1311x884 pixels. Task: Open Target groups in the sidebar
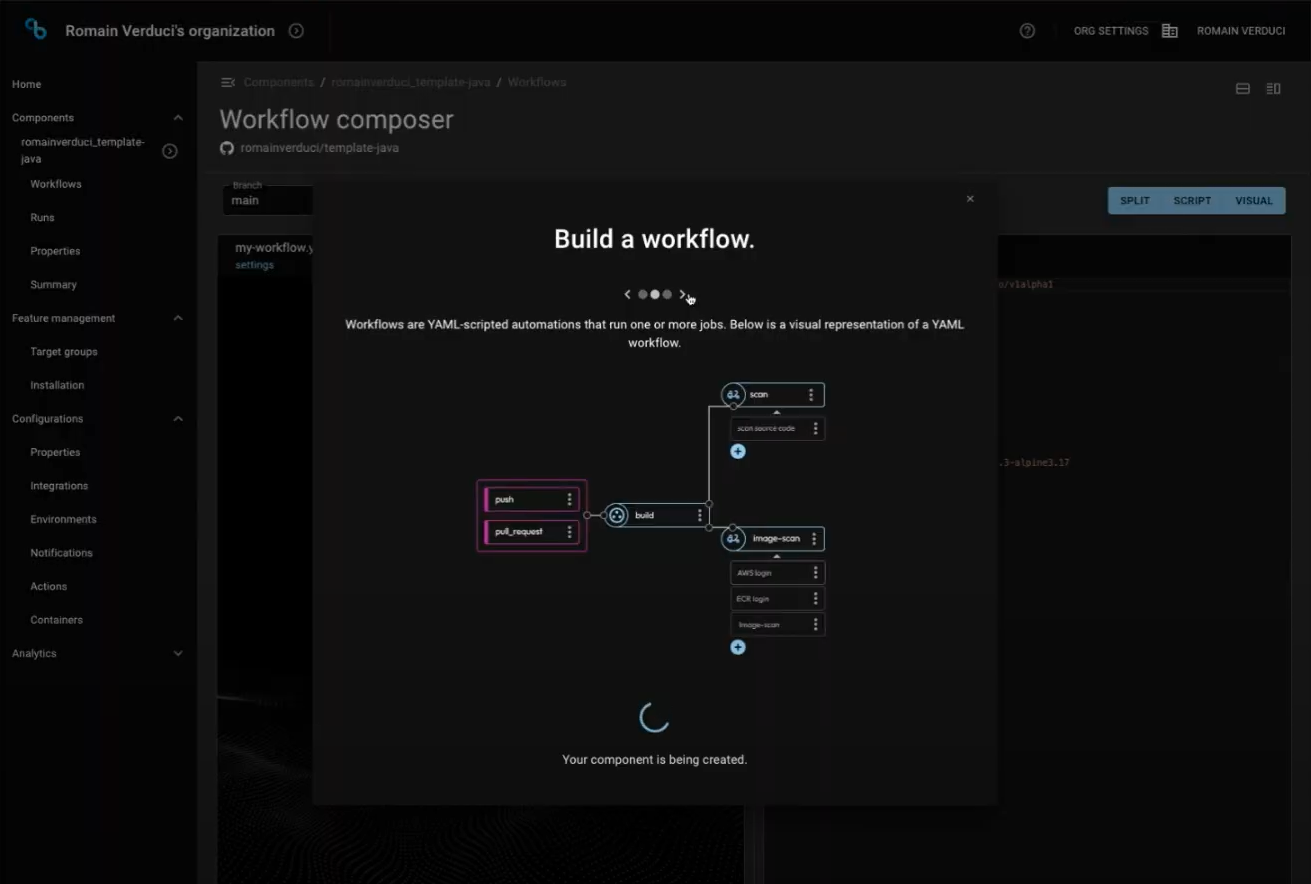click(x=64, y=352)
